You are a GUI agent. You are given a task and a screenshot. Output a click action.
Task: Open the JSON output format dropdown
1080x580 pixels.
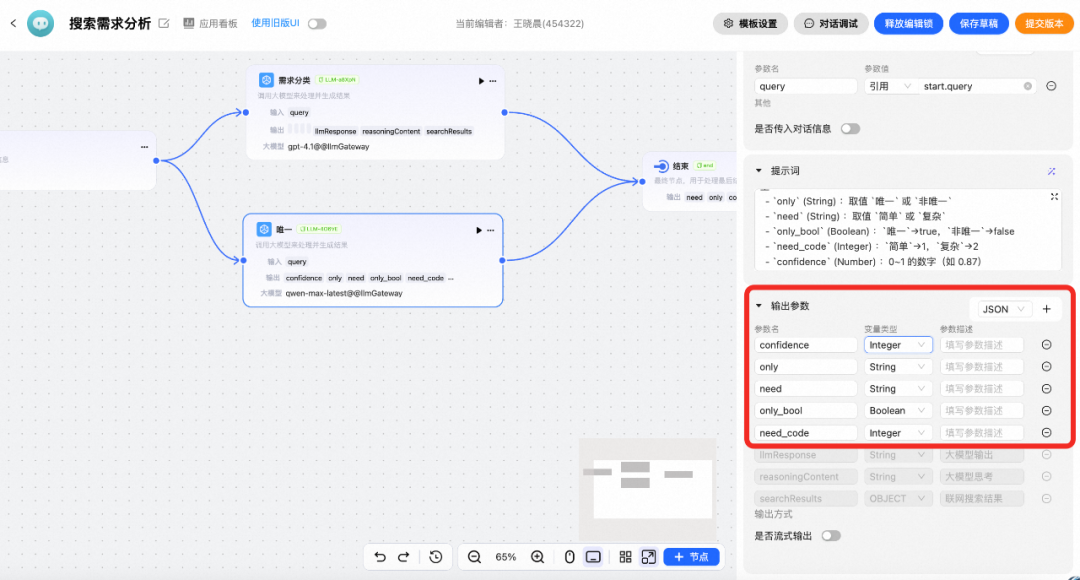[1002, 309]
